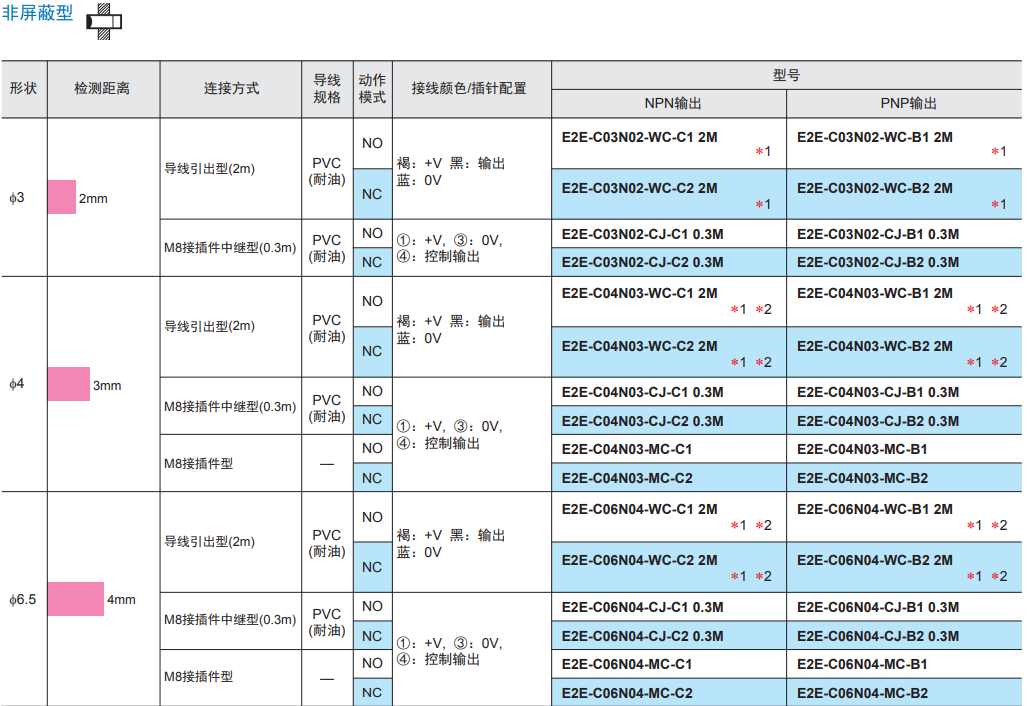This screenshot has width=1030, height=706.
Task: Click M8接插件中继型(0.3m) in the φ4 group
Action: [230, 407]
